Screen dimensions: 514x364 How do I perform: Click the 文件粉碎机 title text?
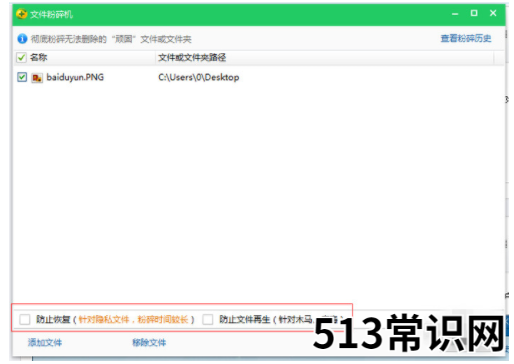51,14
